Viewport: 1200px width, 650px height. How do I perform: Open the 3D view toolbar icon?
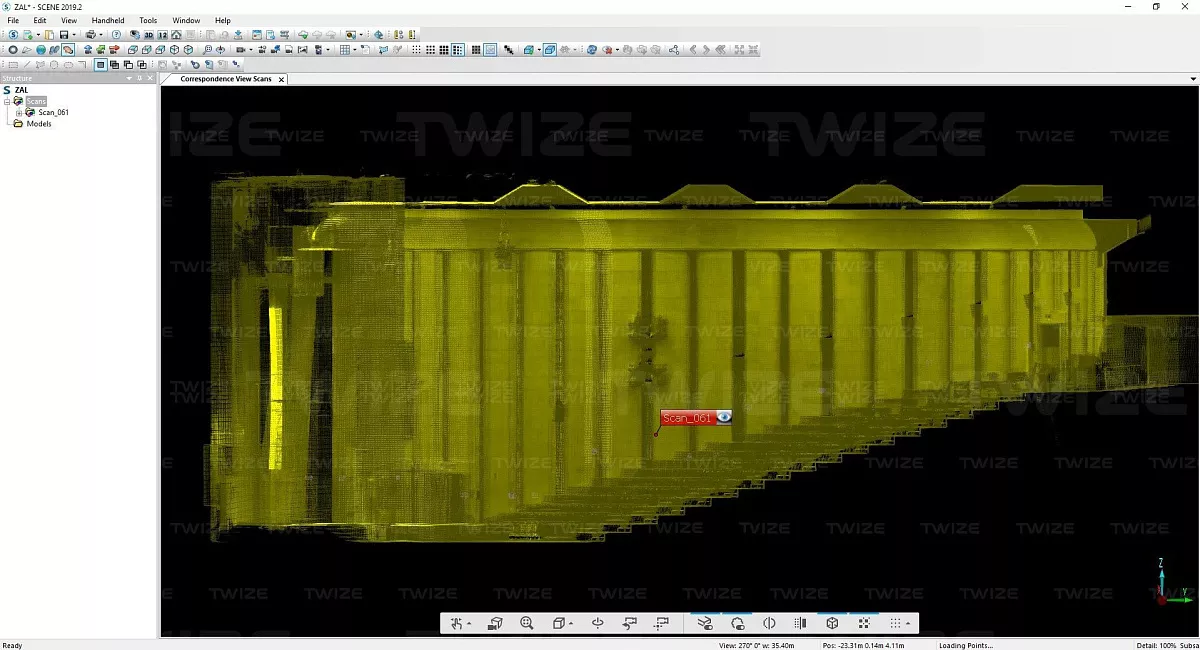pos(148,35)
